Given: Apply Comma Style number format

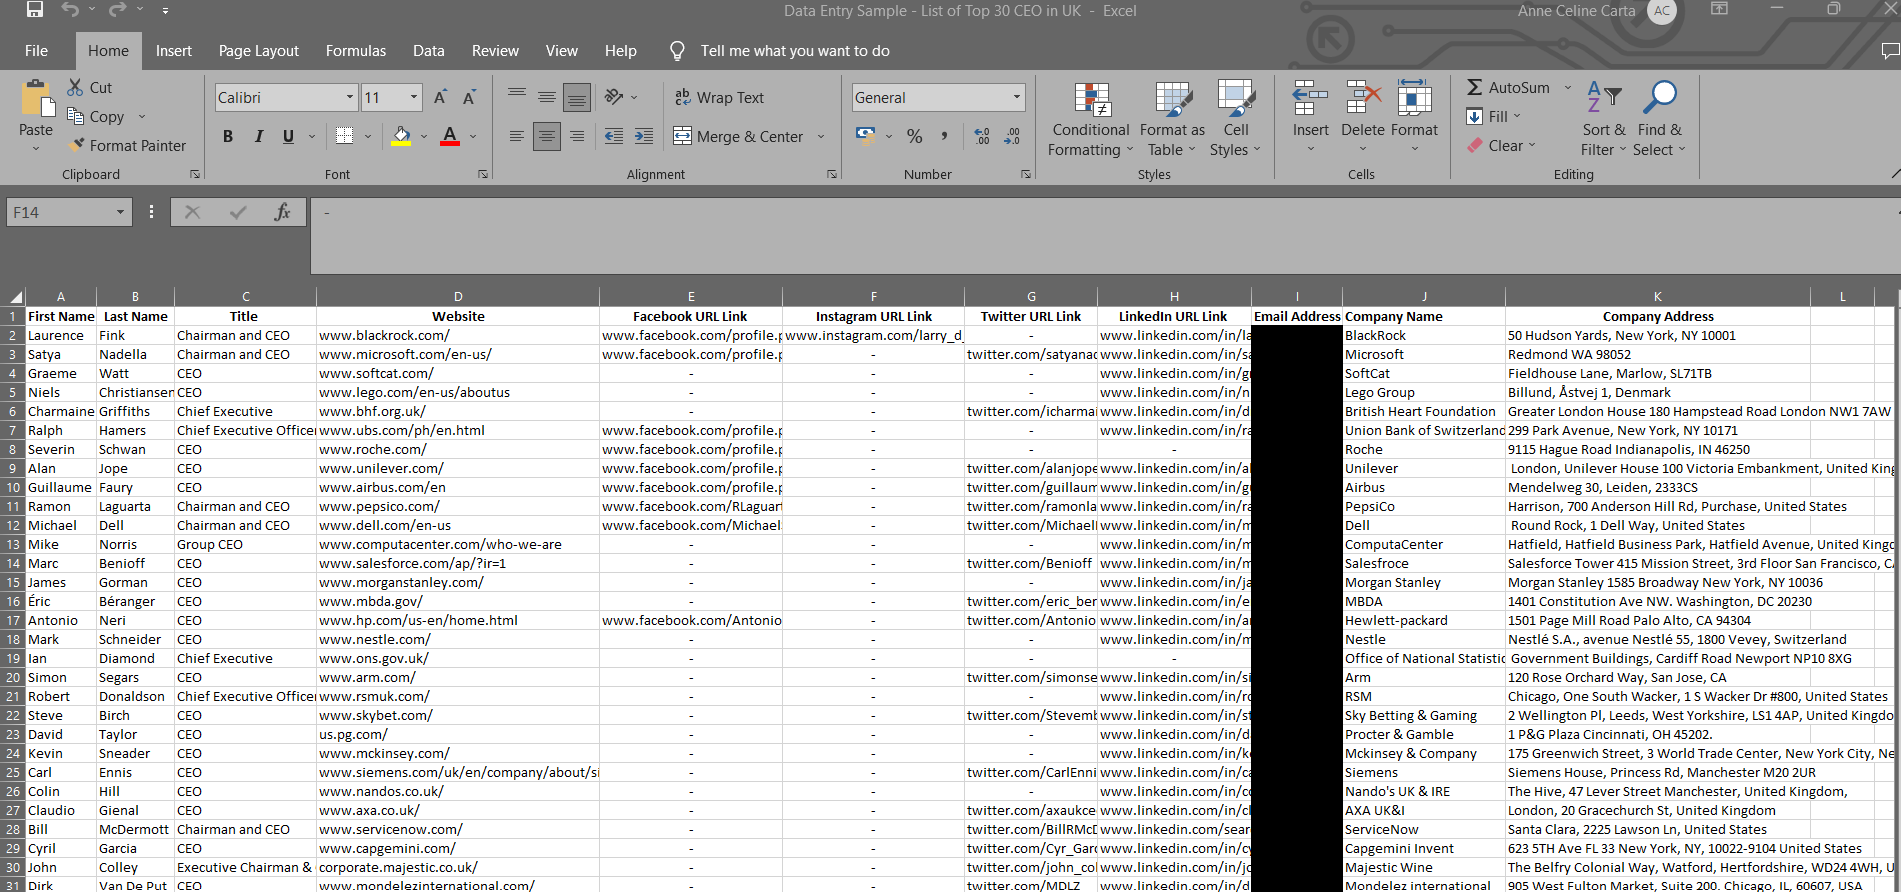Looking at the screenshot, I should (944, 136).
